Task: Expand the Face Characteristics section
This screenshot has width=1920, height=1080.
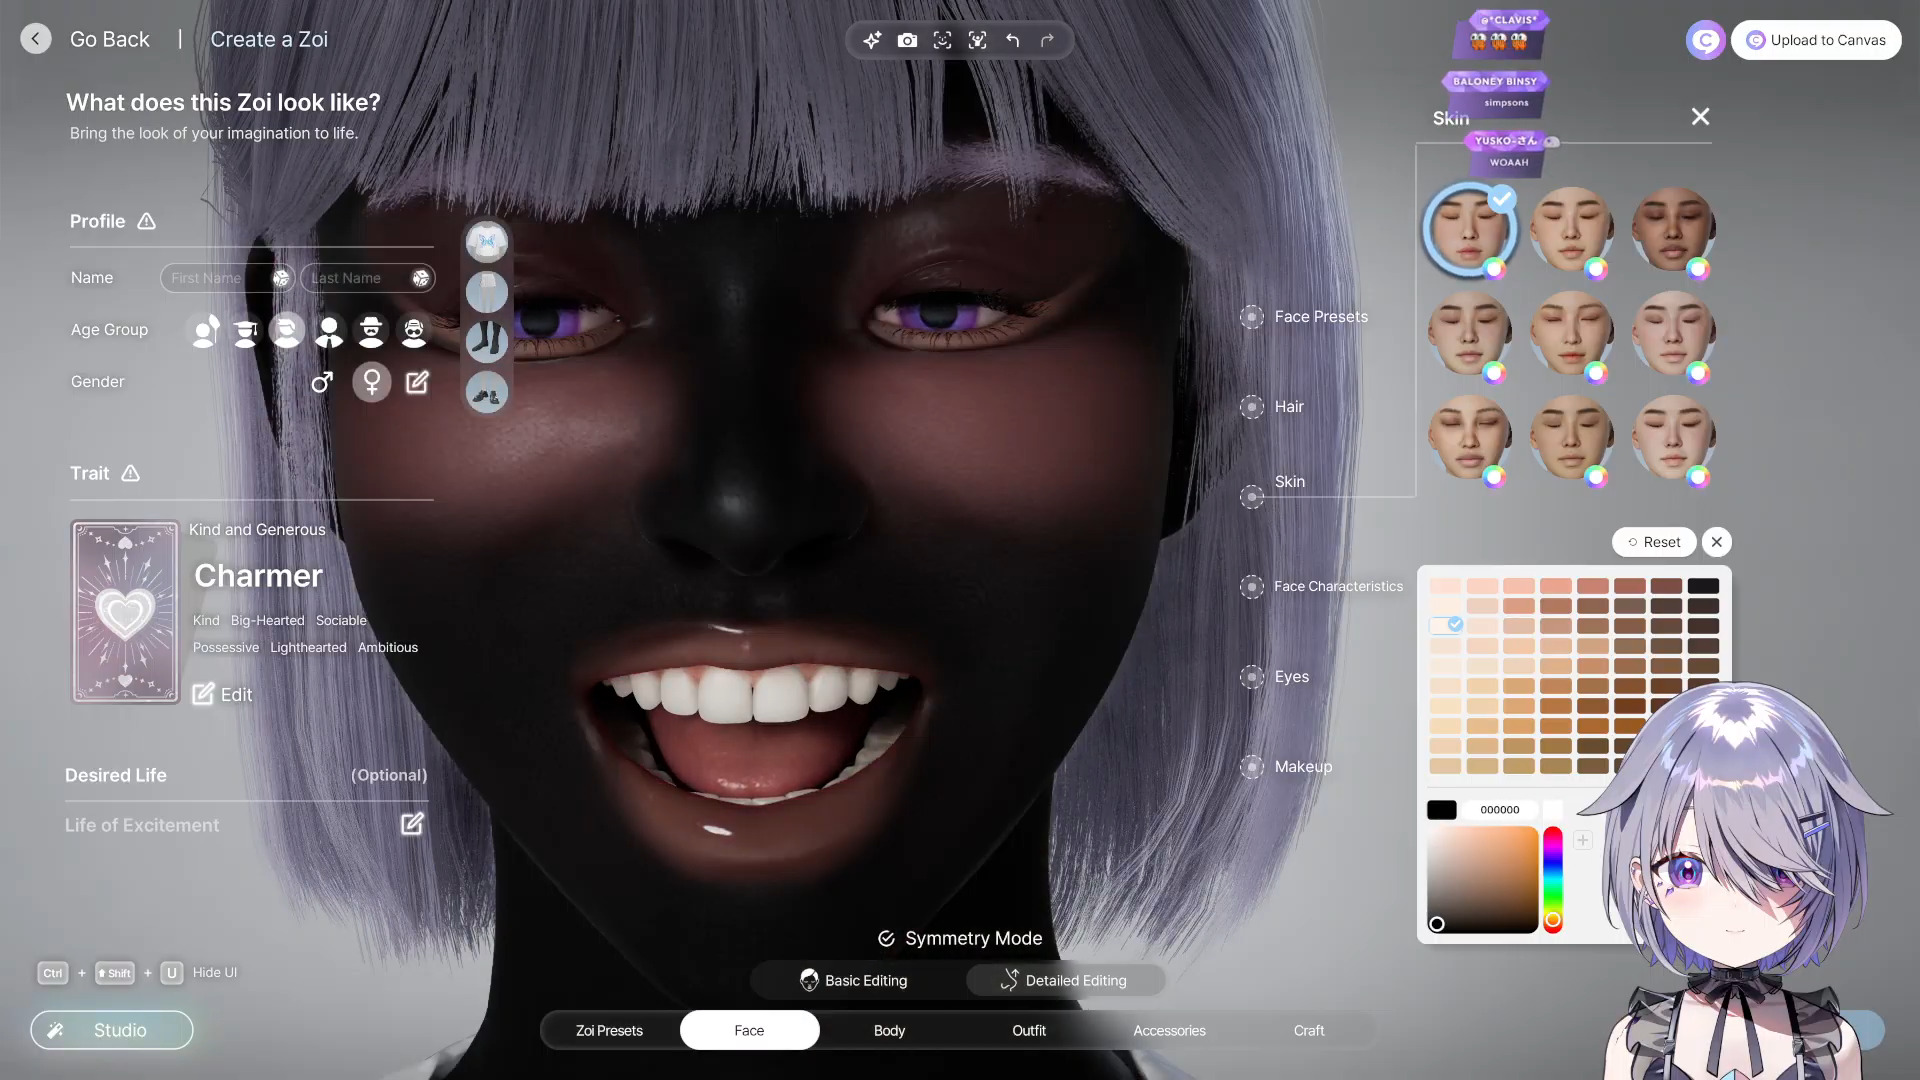Action: (x=1252, y=587)
